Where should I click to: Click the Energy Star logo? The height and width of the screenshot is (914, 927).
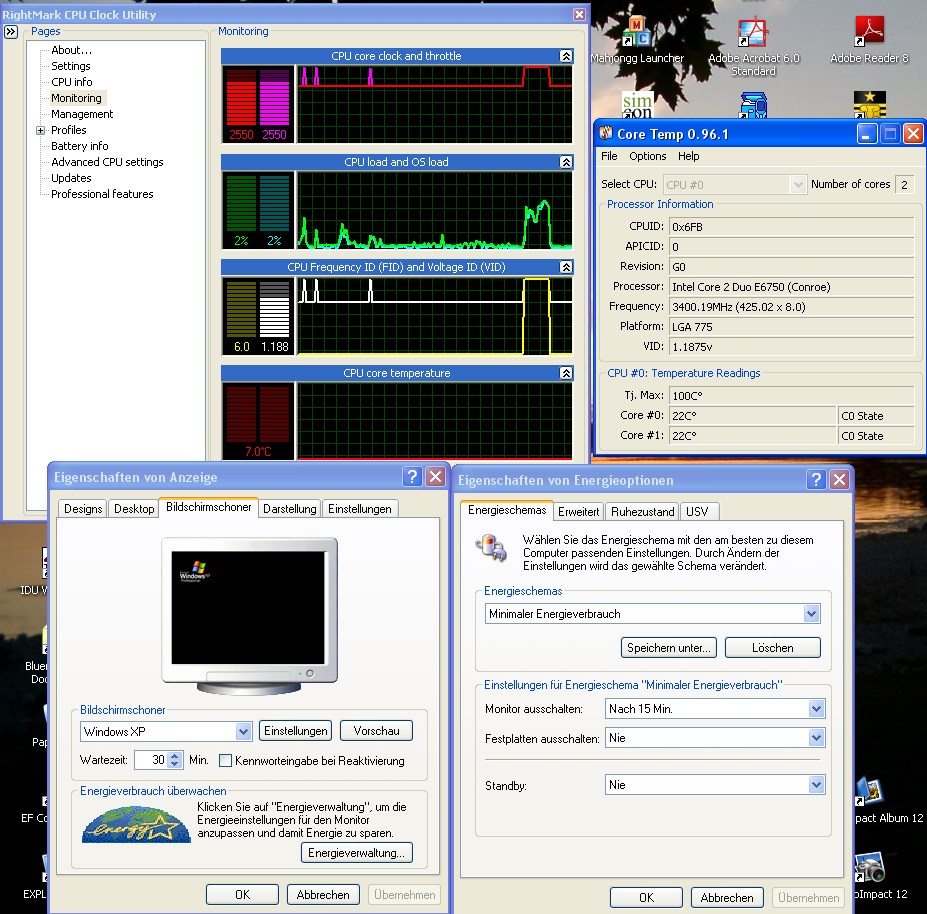(x=136, y=824)
